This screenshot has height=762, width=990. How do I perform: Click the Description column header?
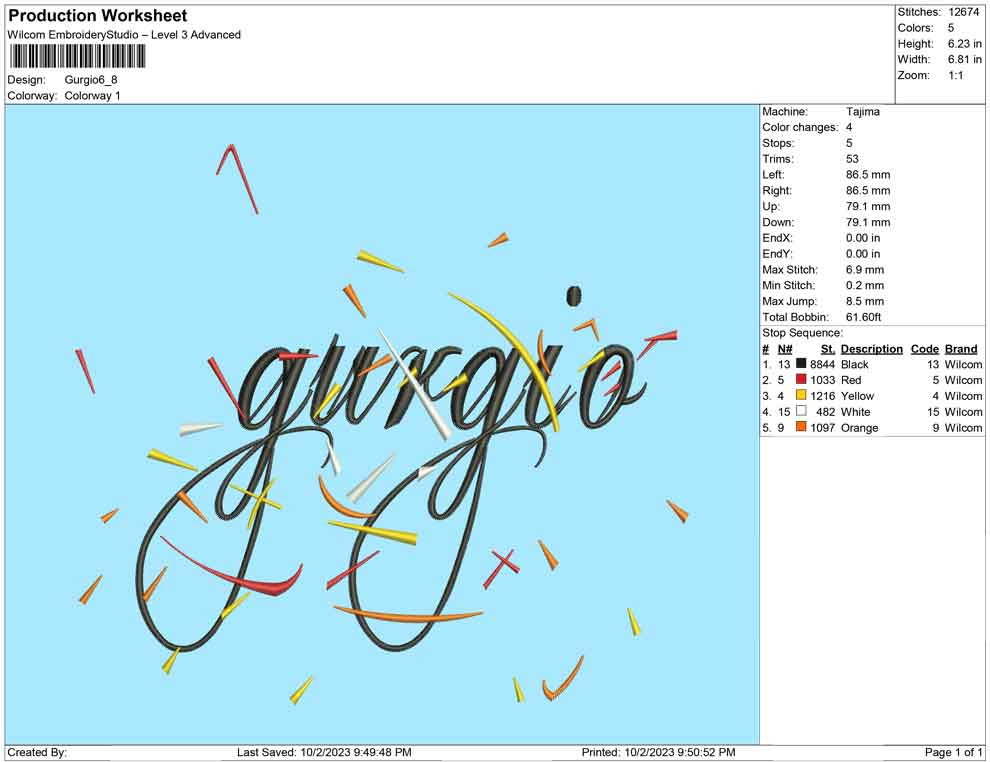[871, 348]
